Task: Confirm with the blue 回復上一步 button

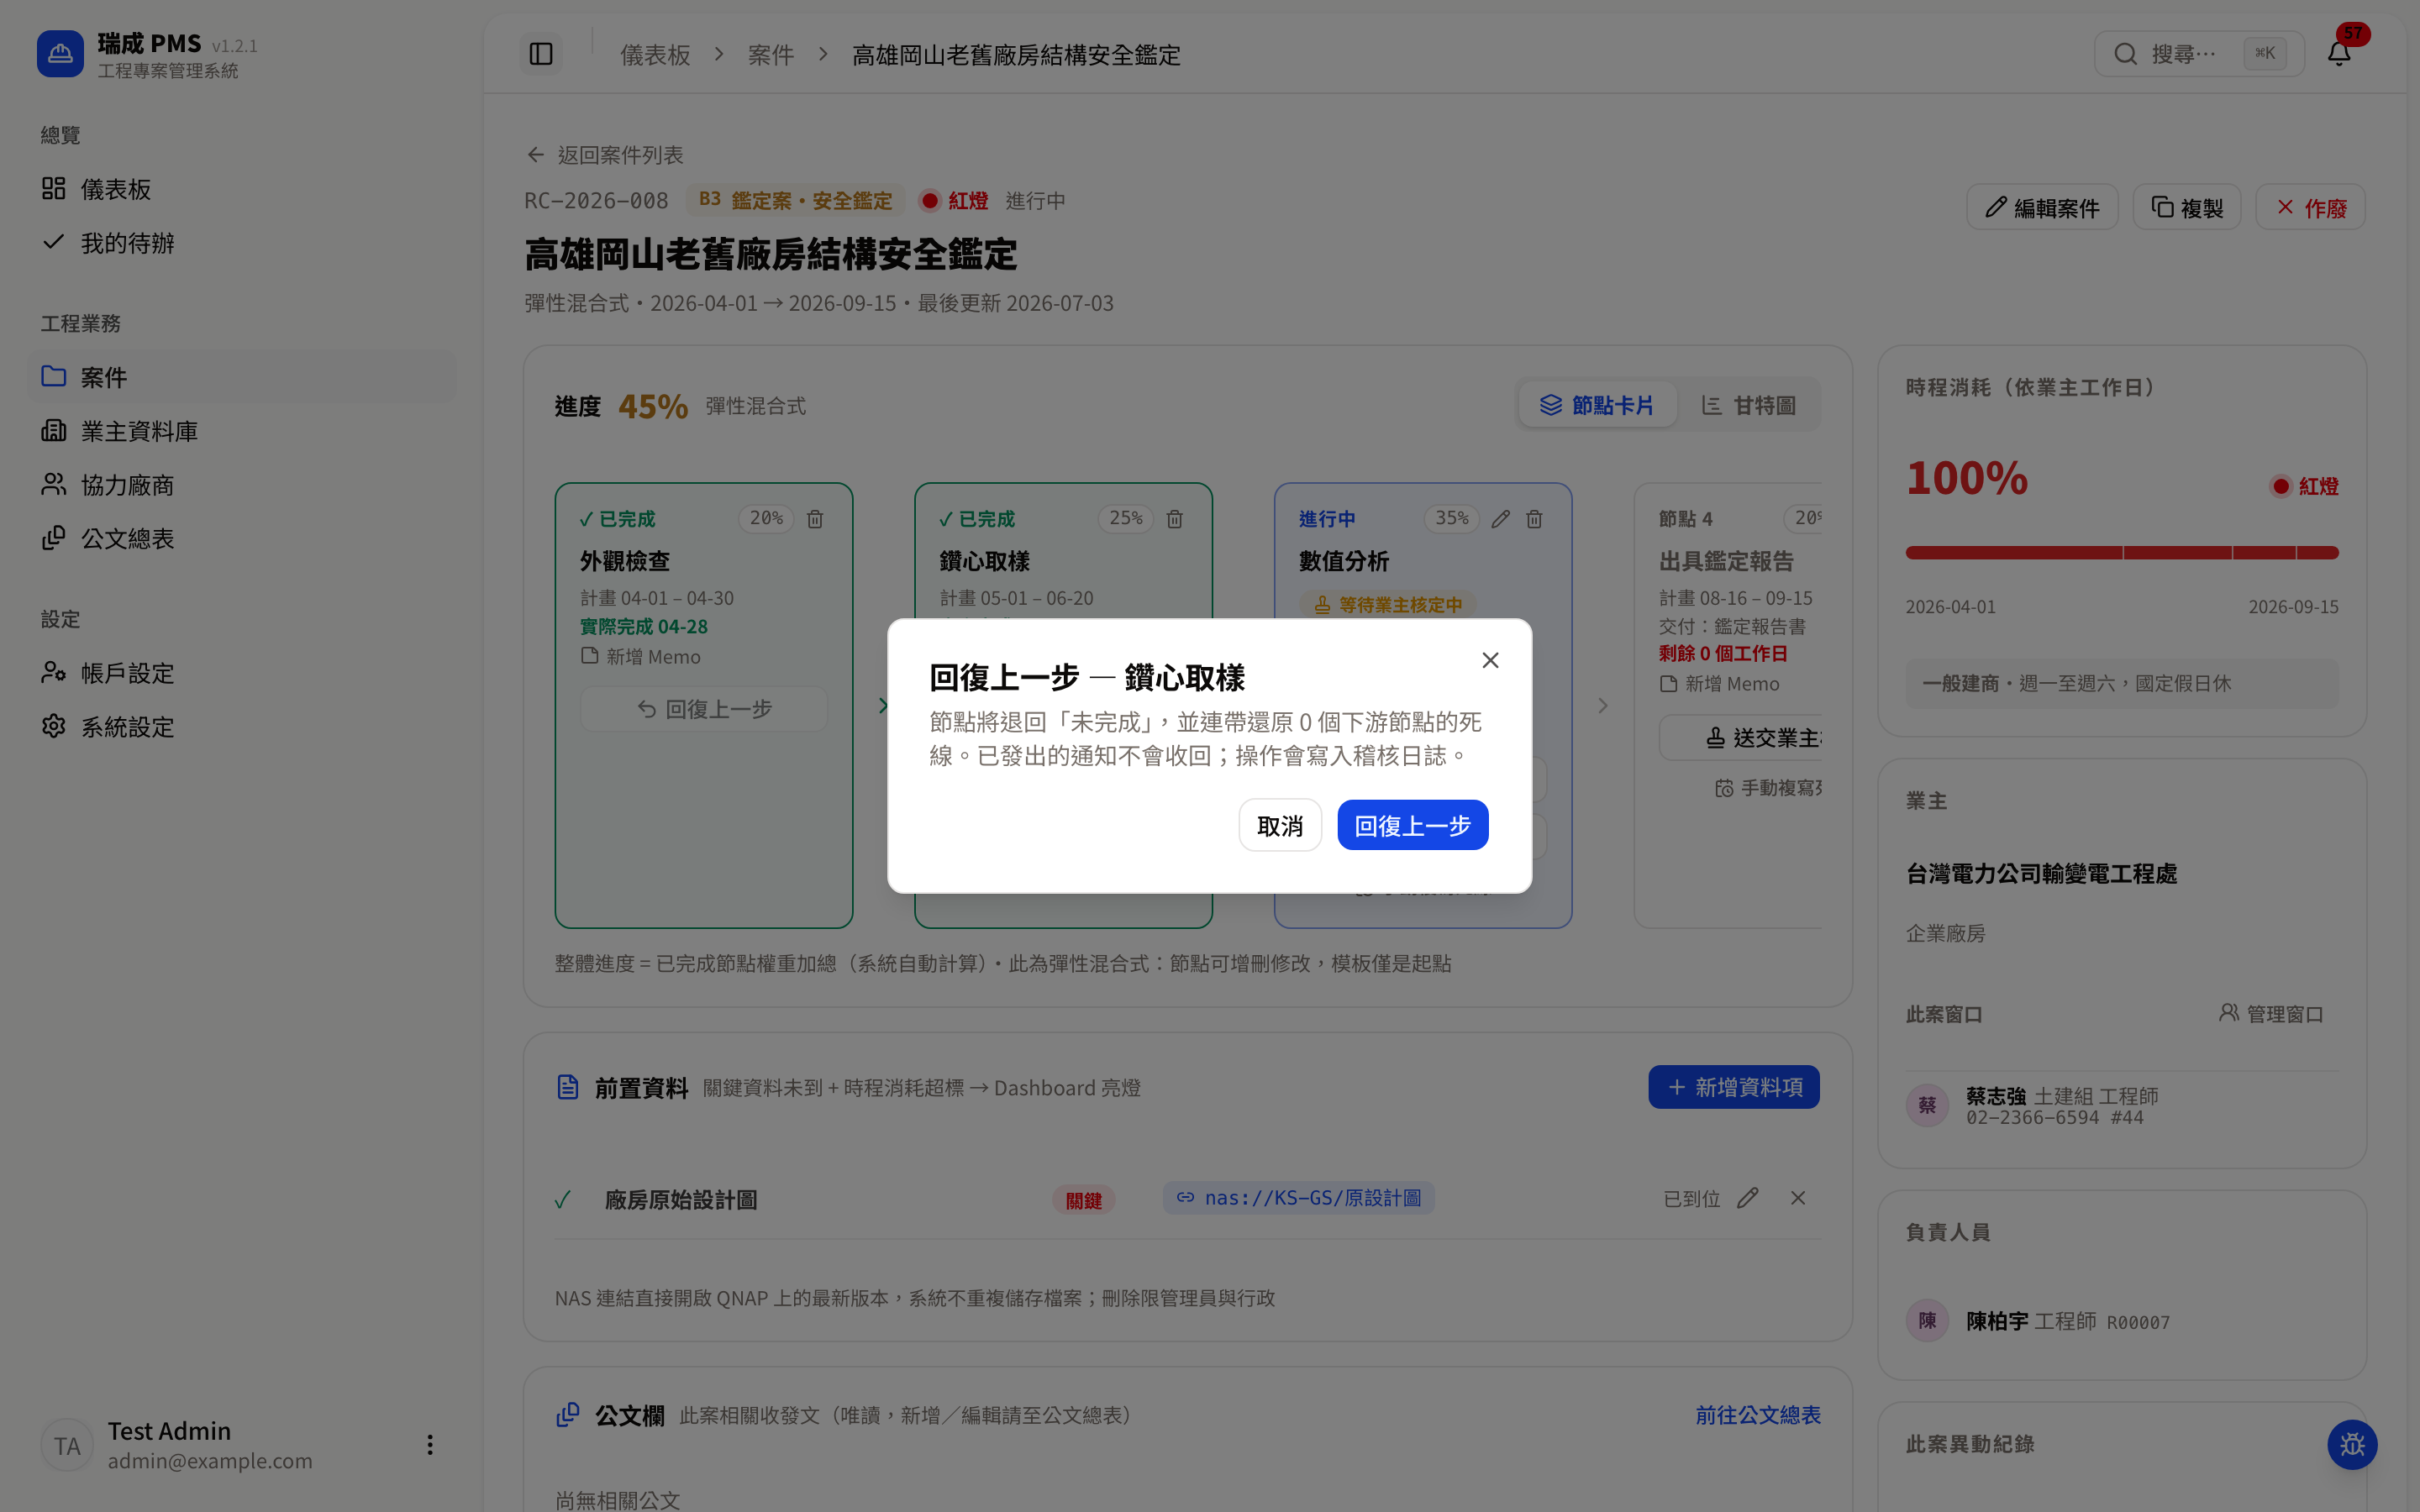Action: (1412, 826)
